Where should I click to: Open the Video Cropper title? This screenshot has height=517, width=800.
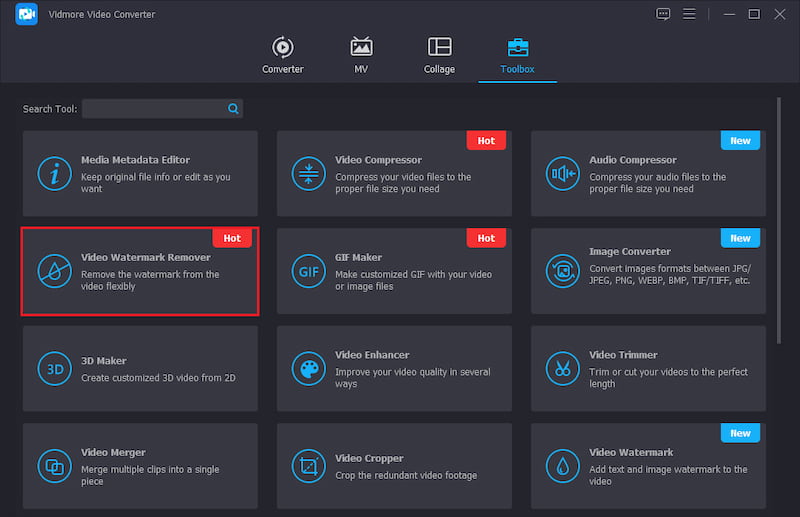point(369,458)
